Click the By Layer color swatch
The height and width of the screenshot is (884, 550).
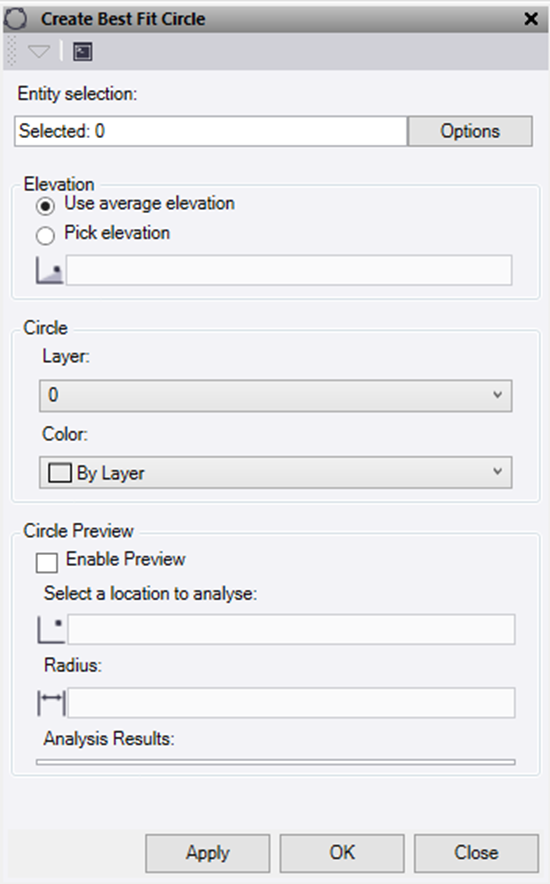click(60, 473)
